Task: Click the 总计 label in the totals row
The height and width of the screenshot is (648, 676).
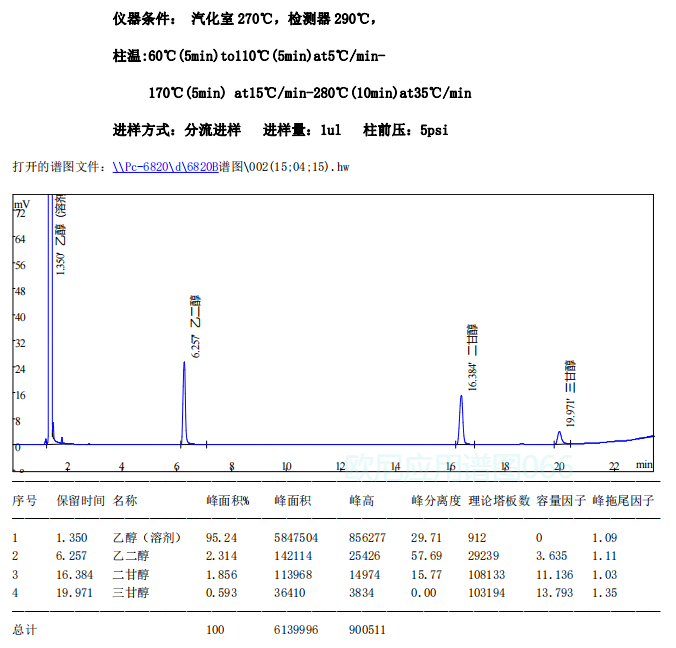Action: (x=24, y=630)
